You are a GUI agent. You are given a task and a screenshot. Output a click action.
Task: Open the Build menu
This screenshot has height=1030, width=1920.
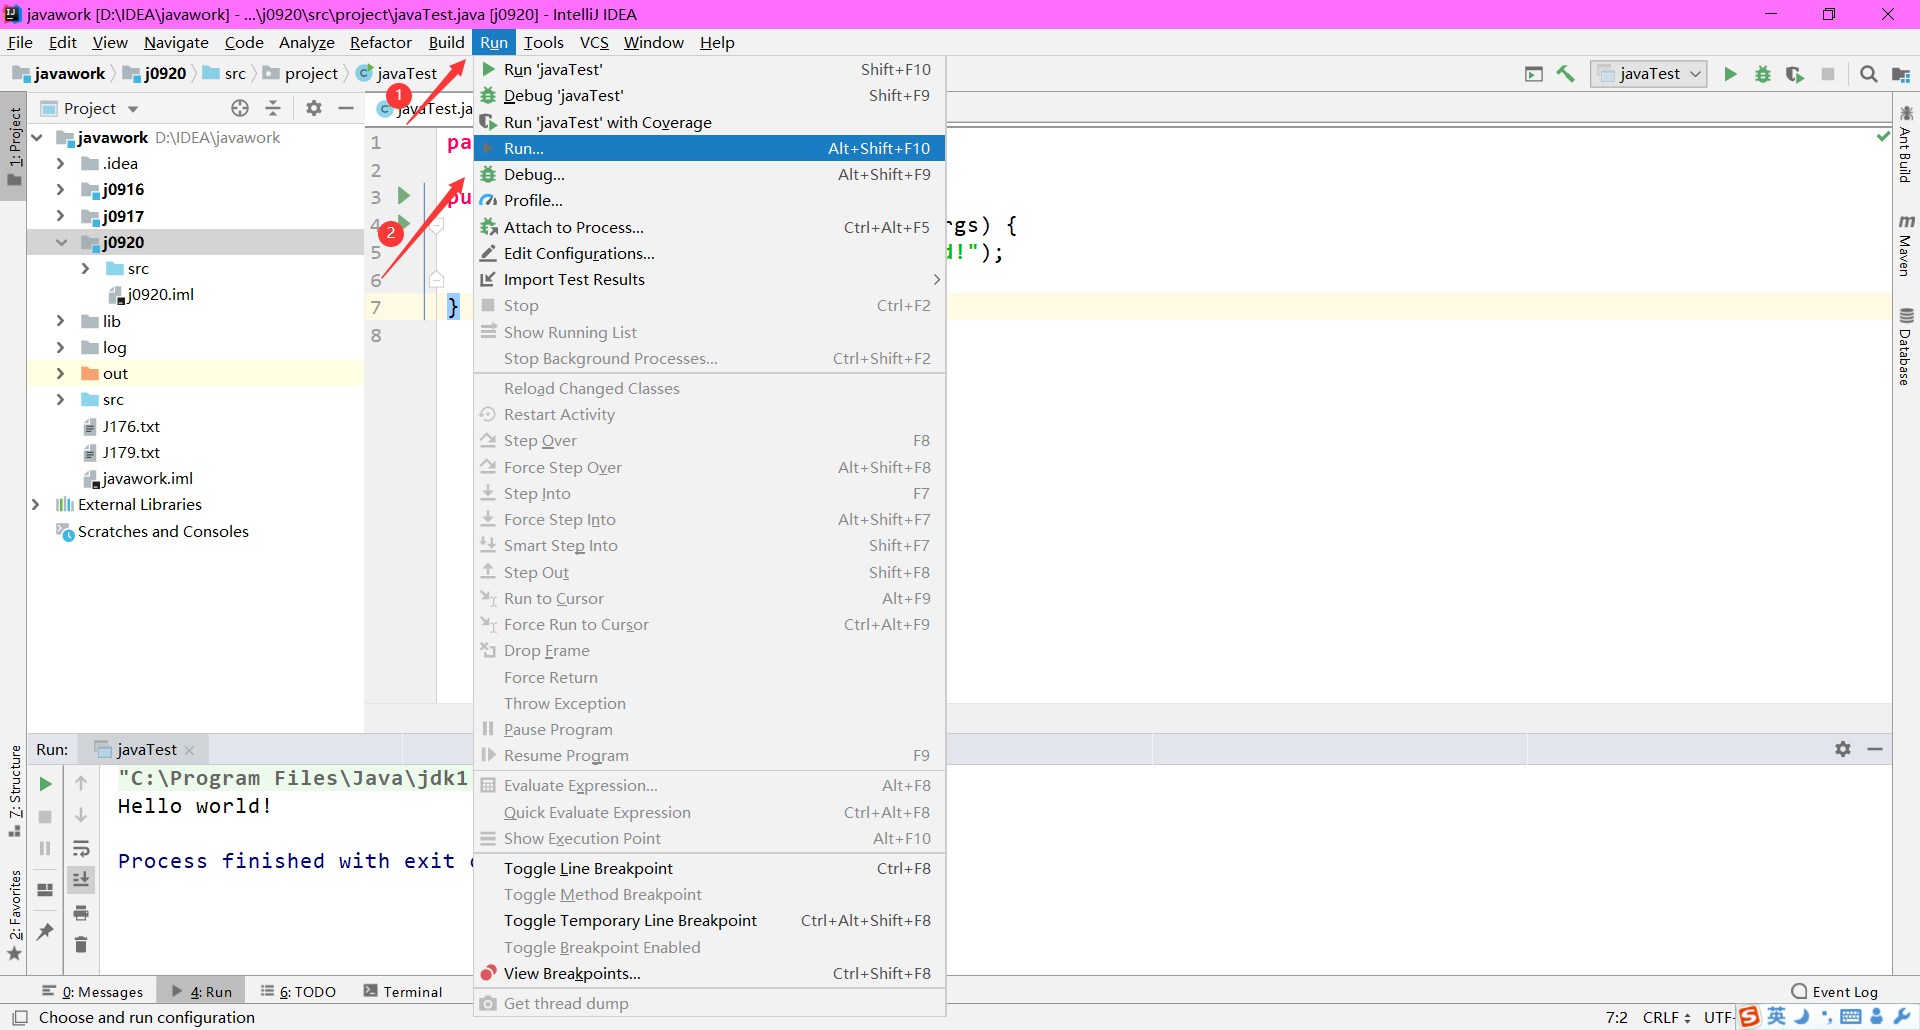446,42
